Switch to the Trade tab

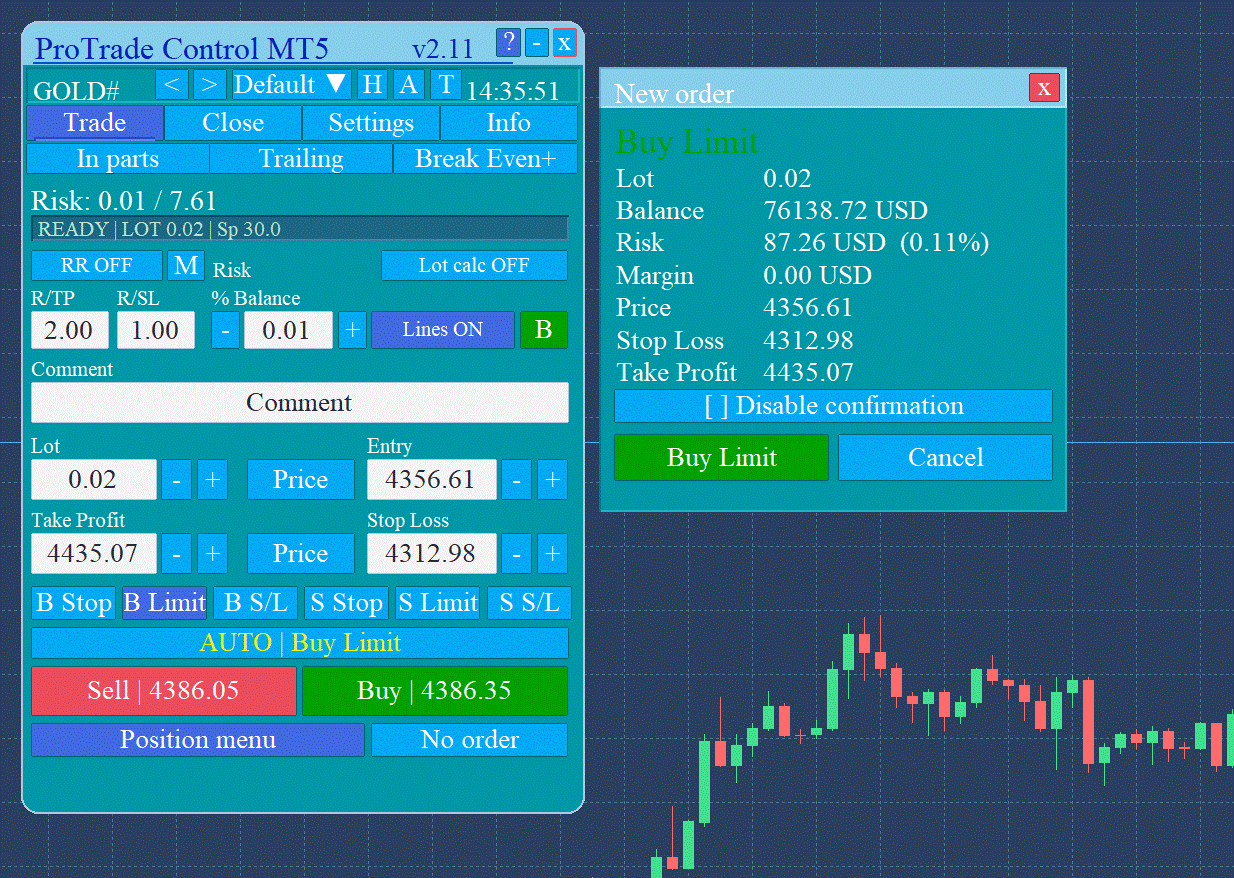tap(95, 123)
